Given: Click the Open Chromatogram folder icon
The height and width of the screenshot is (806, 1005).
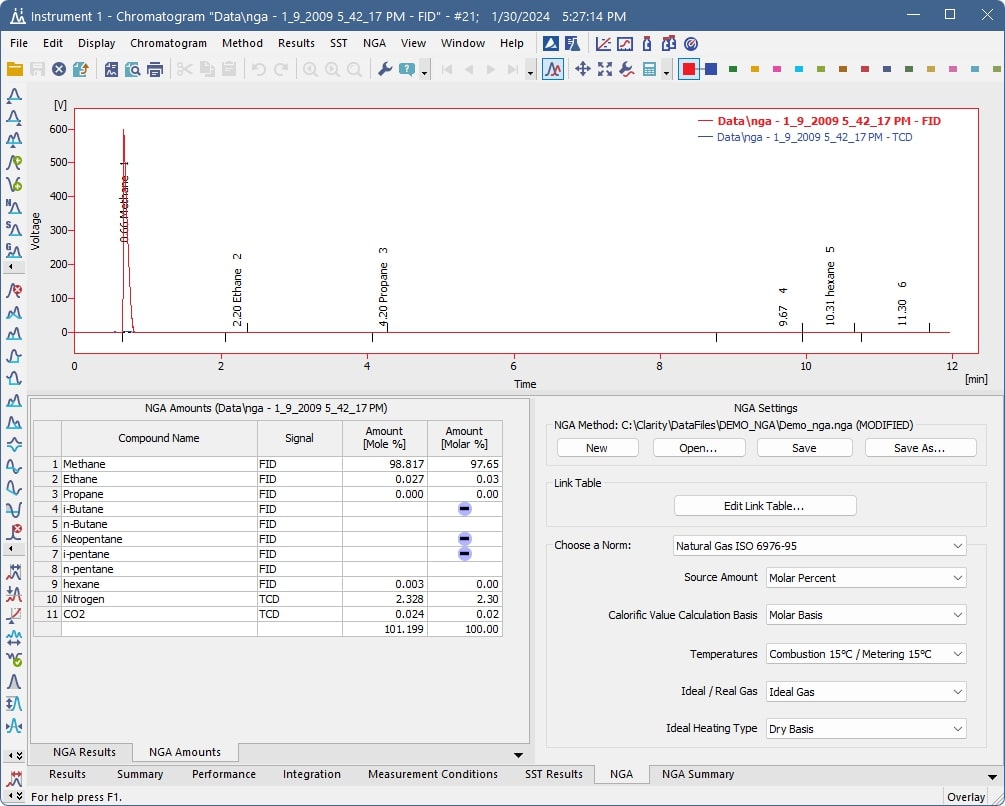Looking at the screenshot, I should 15,70.
